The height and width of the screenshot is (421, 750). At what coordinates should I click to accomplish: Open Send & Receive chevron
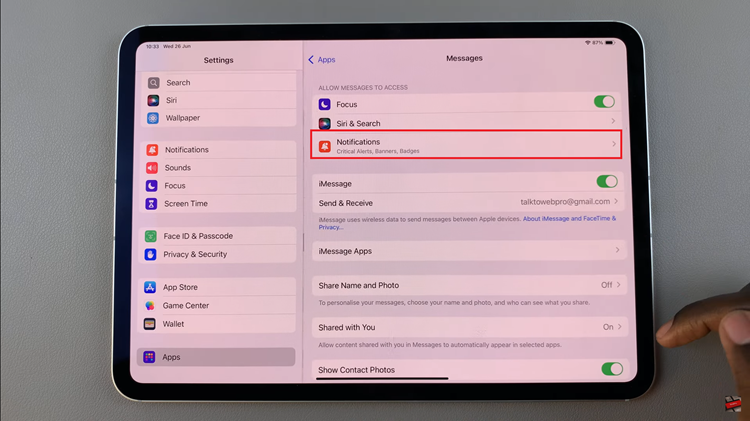(x=616, y=201)
